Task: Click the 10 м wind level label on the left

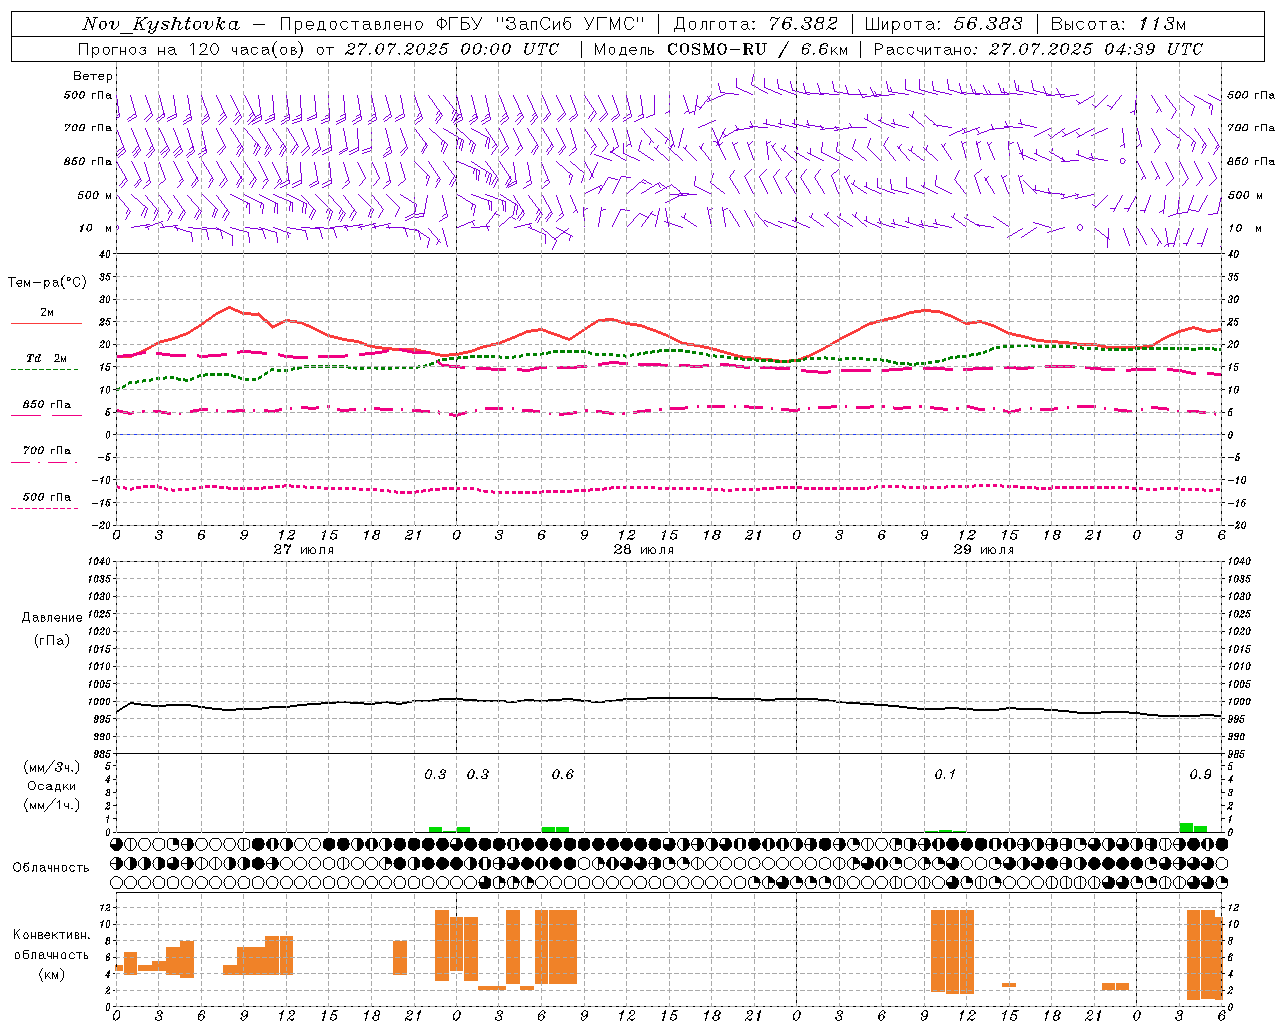Action: pyautogui.click(x=97, y=228)
